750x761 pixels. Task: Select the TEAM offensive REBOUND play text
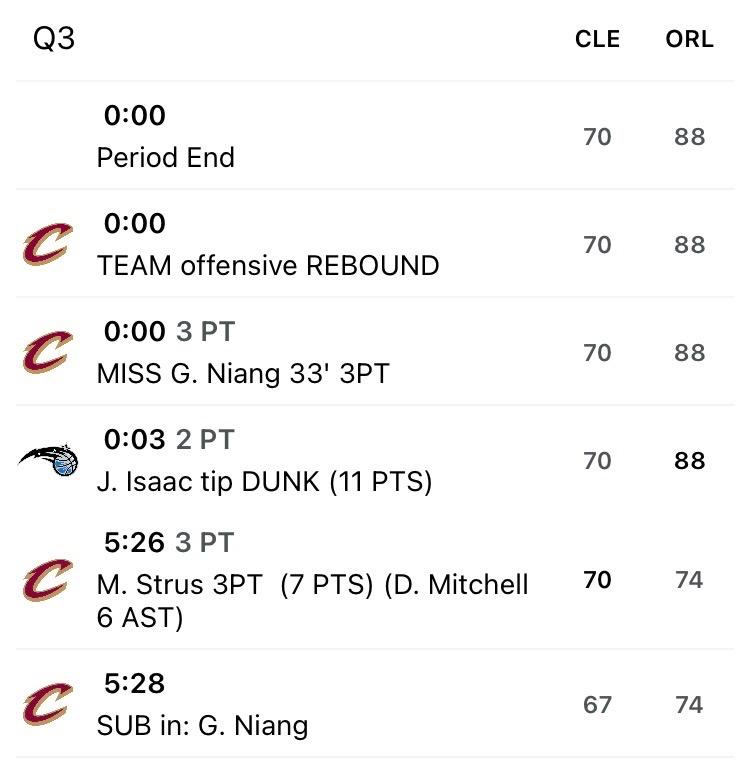click(268, 265)
